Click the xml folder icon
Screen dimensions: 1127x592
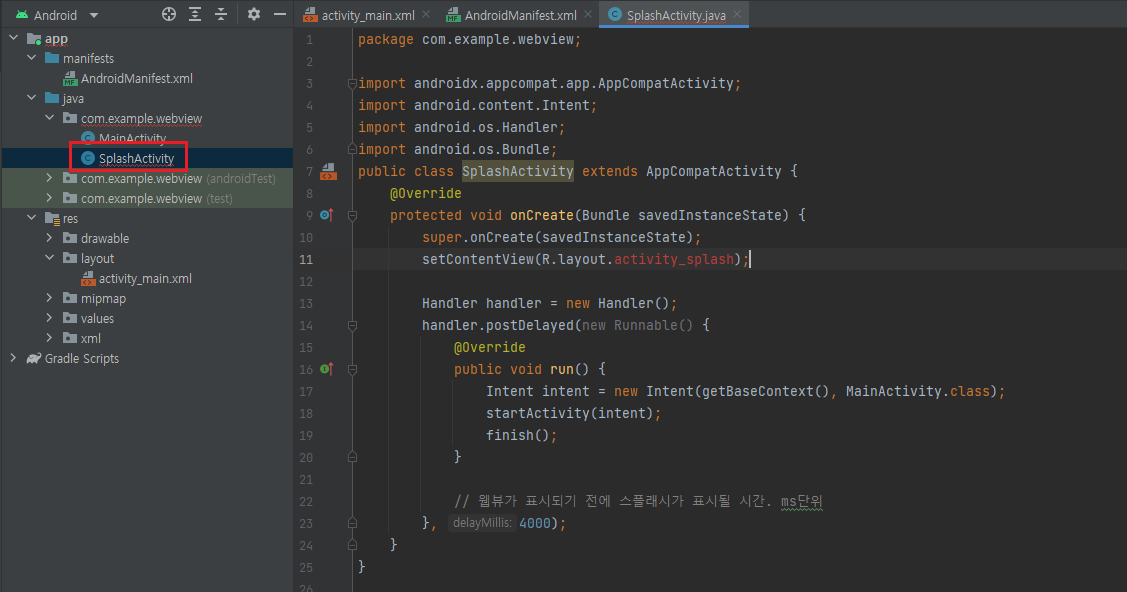pos(70,338)
